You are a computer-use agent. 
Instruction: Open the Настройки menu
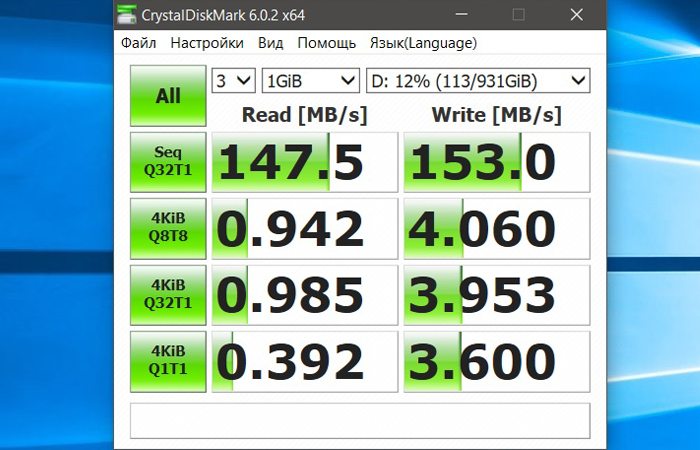tap(207, 43)
